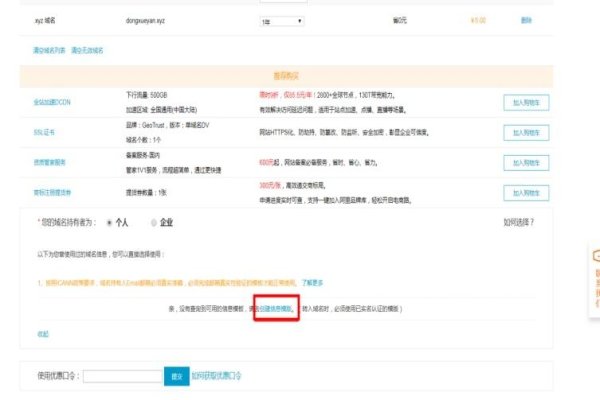Screen dimensions: 600x400
Task: Open the 备案管家服务 product link
Action: click(x=49, y=162)
